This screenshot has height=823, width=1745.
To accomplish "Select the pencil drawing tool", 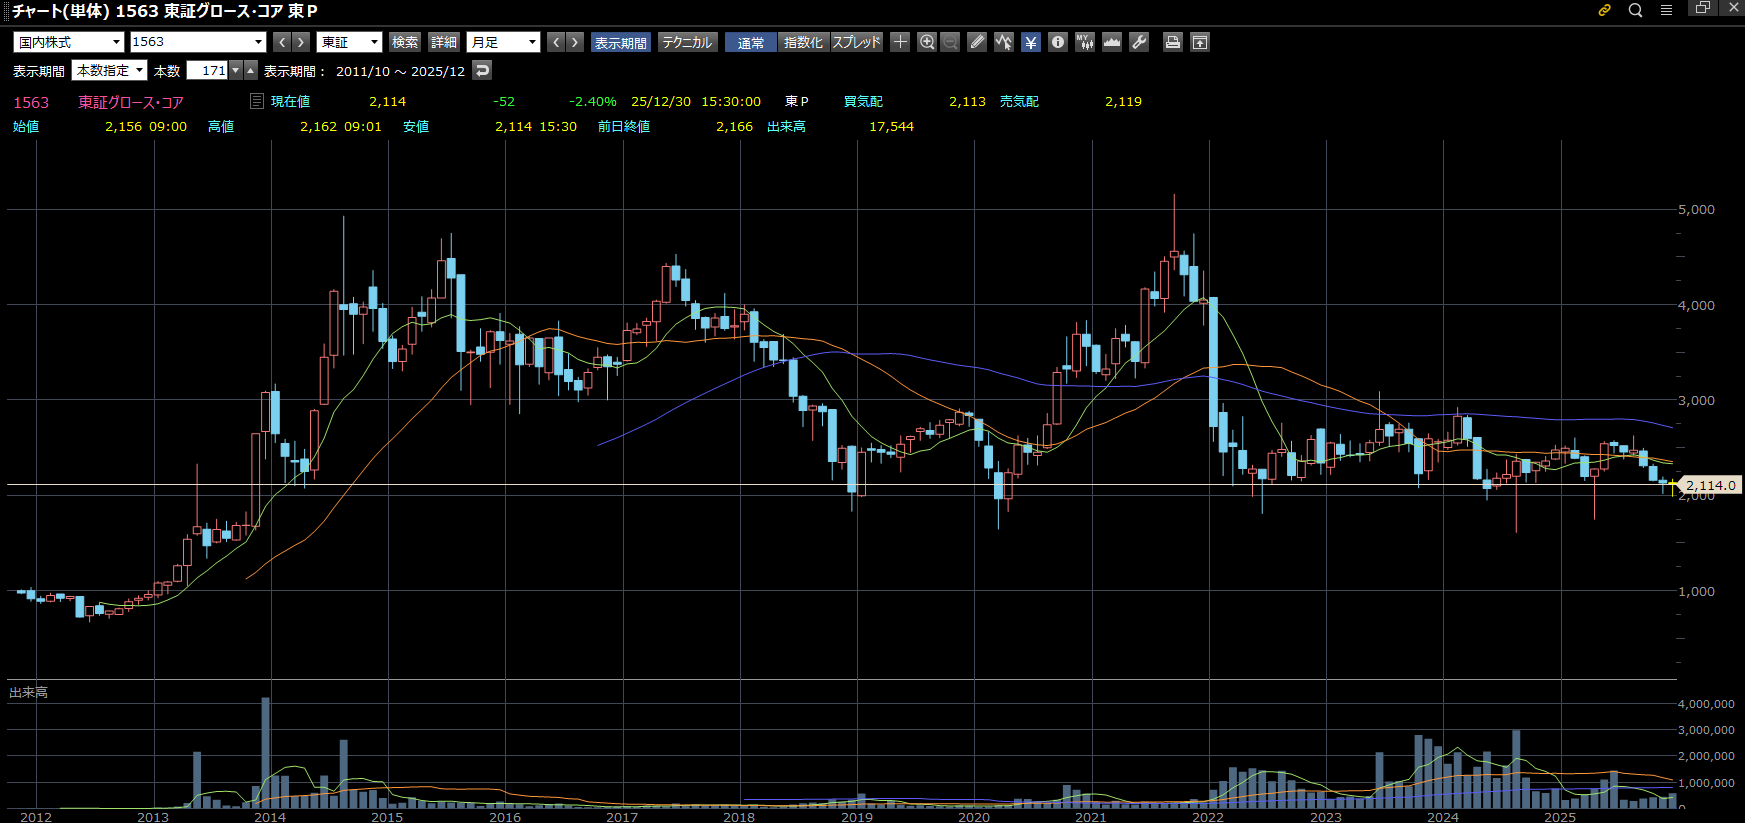I will 977,42.
